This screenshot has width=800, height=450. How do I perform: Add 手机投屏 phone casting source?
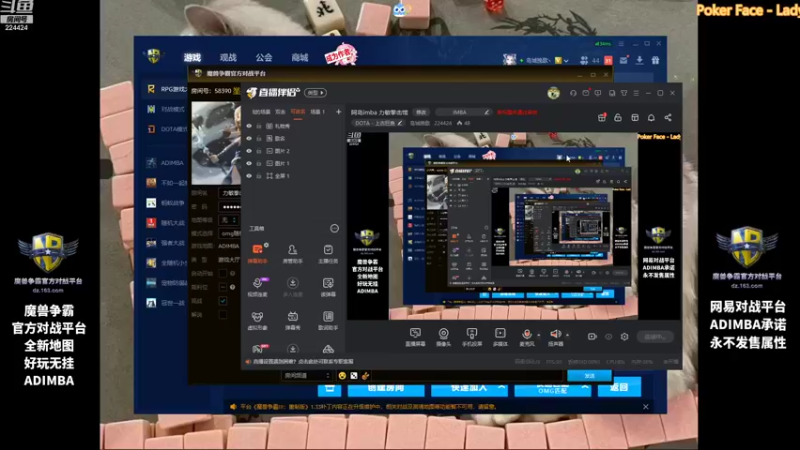pos(472,337)
